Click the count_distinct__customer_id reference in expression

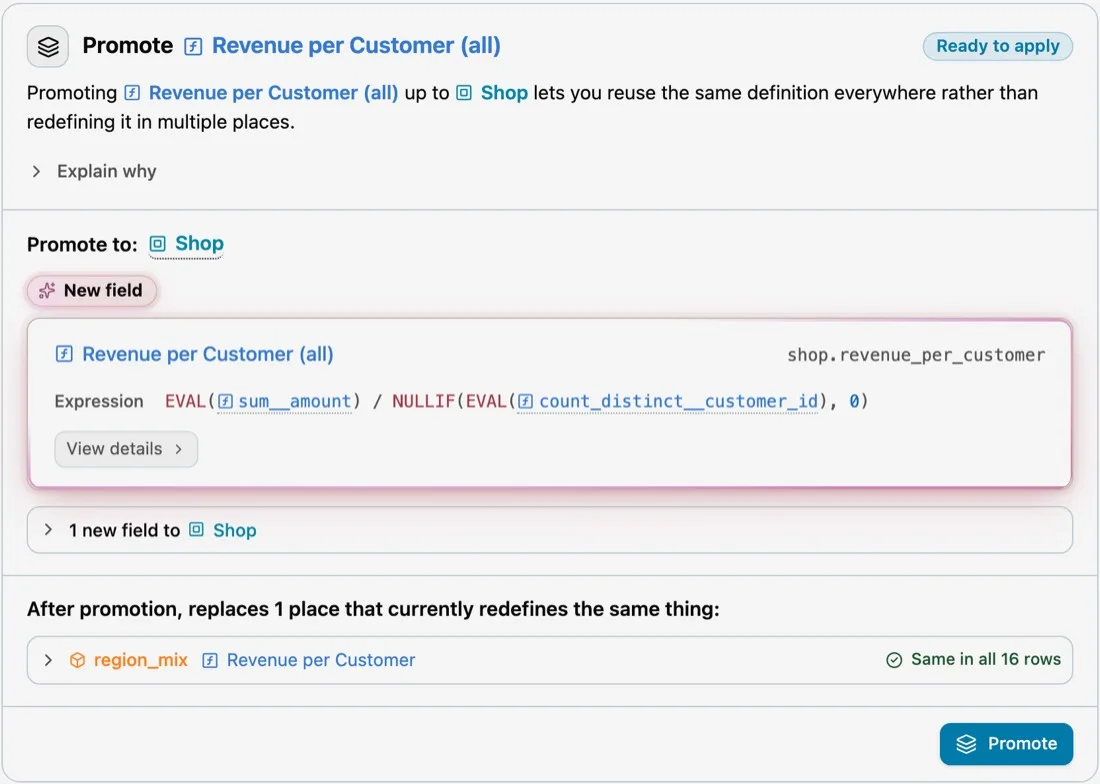[678, 401]
